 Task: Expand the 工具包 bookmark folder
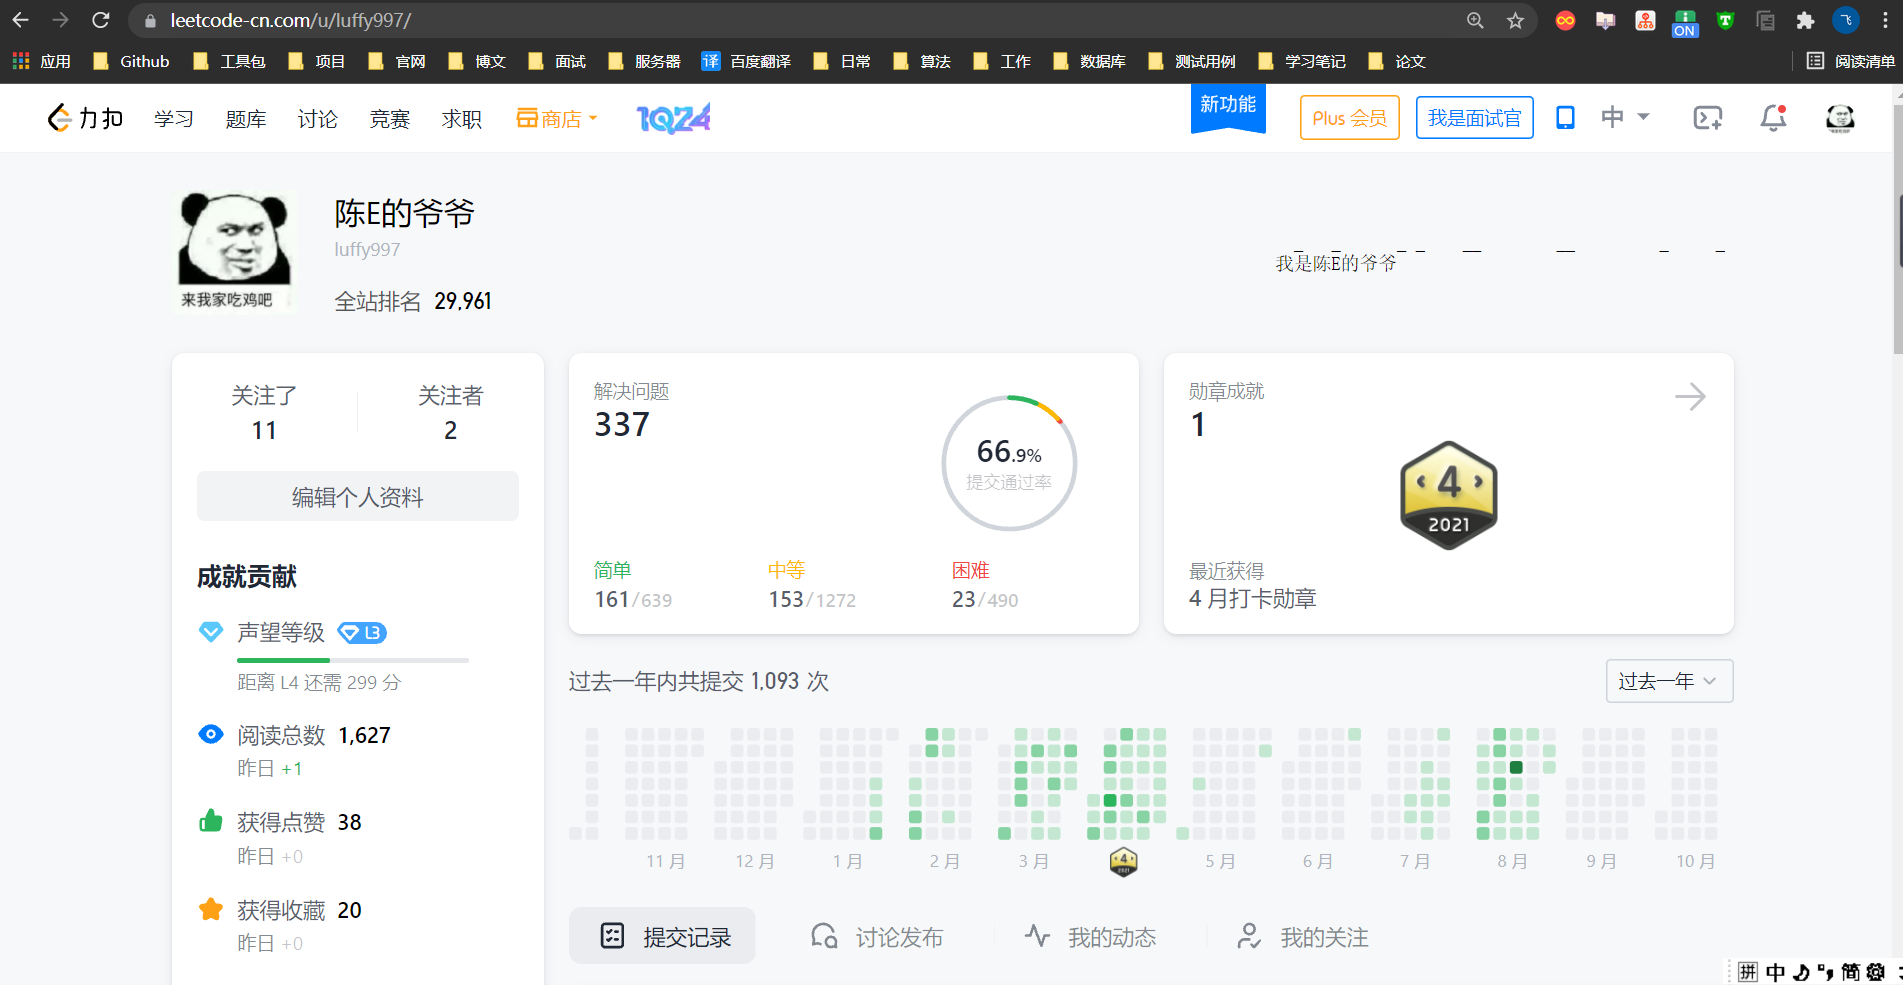tap(229, 61)
